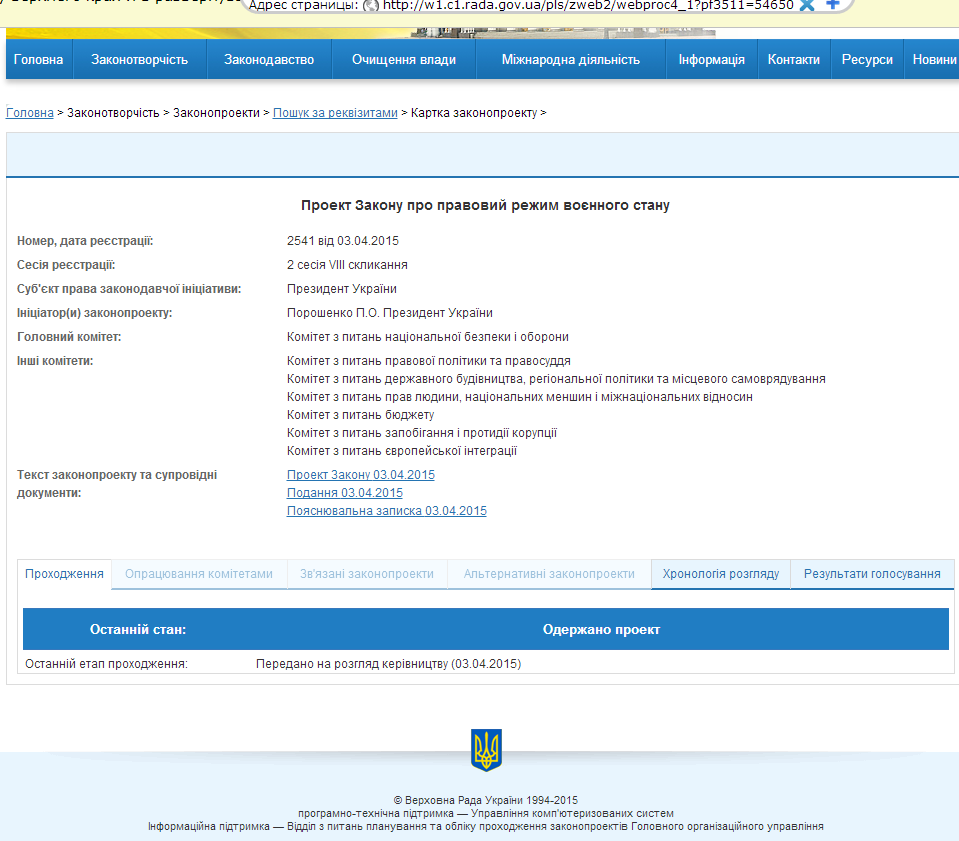The width and height of the screenshot is (959, 841).
Task: Click Комітет з питань європейської інтеграції
Action: (402, 451)
